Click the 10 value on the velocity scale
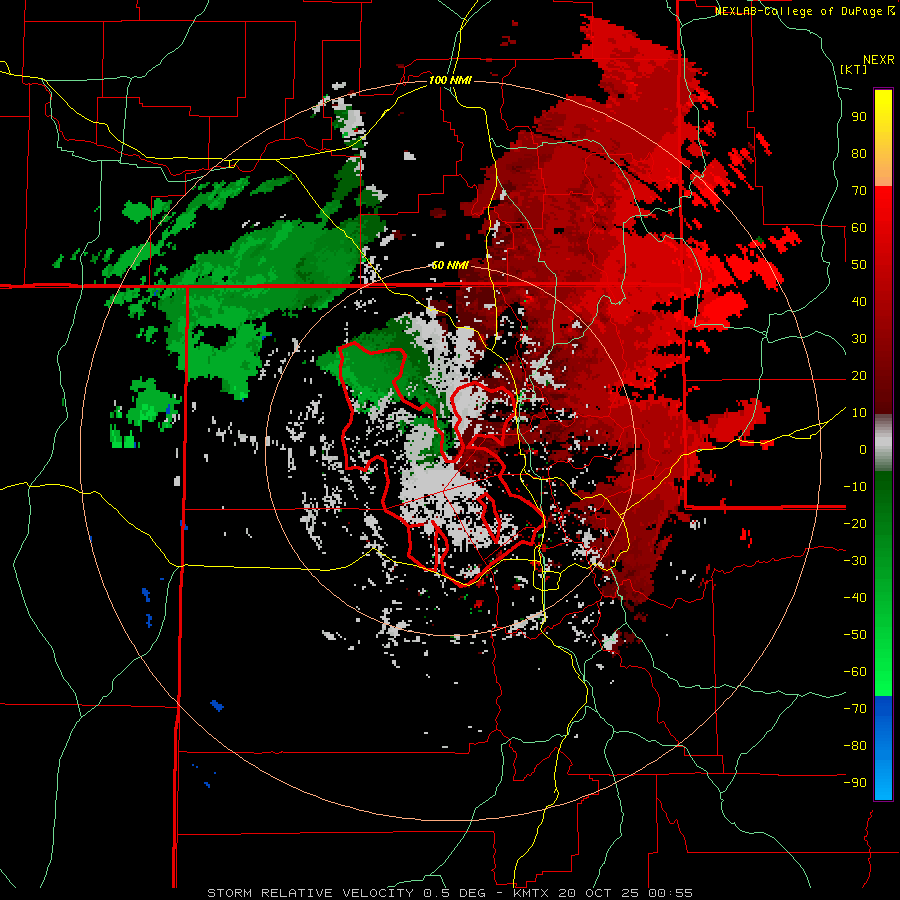Viewport: 900px width, 900px height. pyautogui.click(x=859, y=413)
